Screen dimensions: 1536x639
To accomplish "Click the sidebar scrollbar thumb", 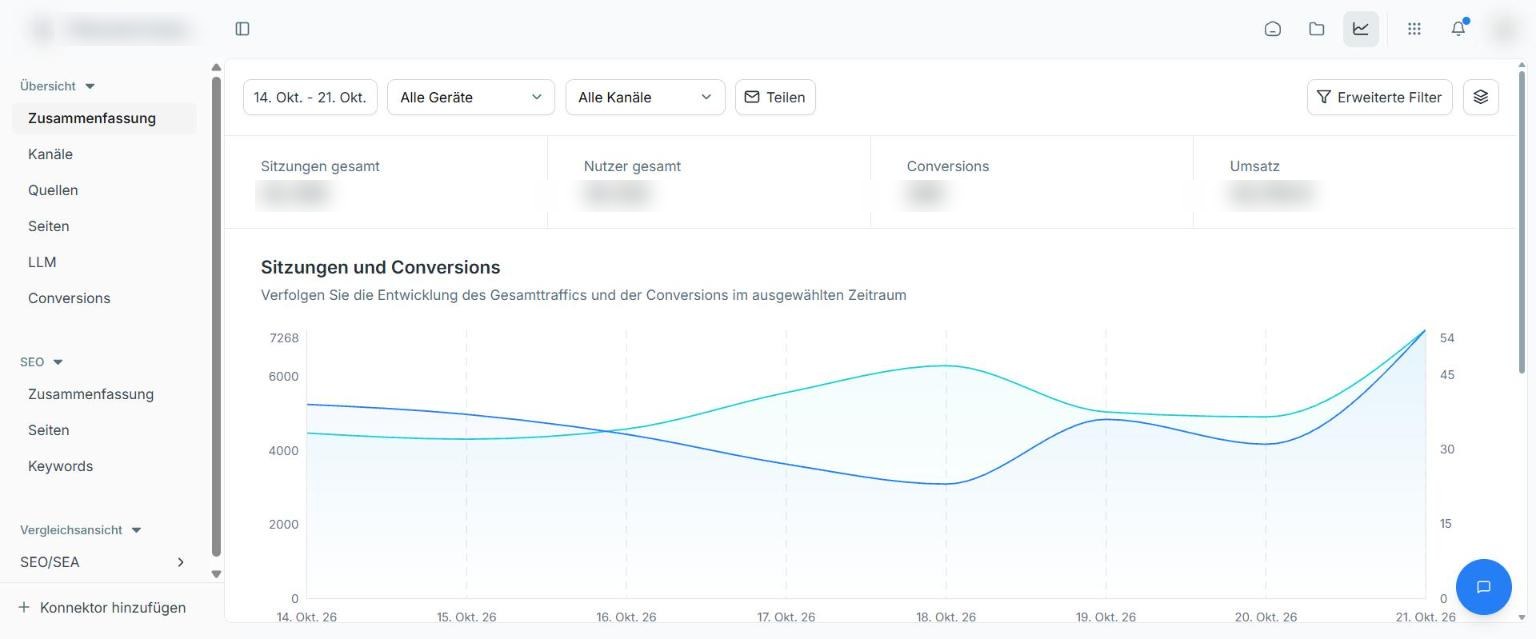I will pos(216,316).
